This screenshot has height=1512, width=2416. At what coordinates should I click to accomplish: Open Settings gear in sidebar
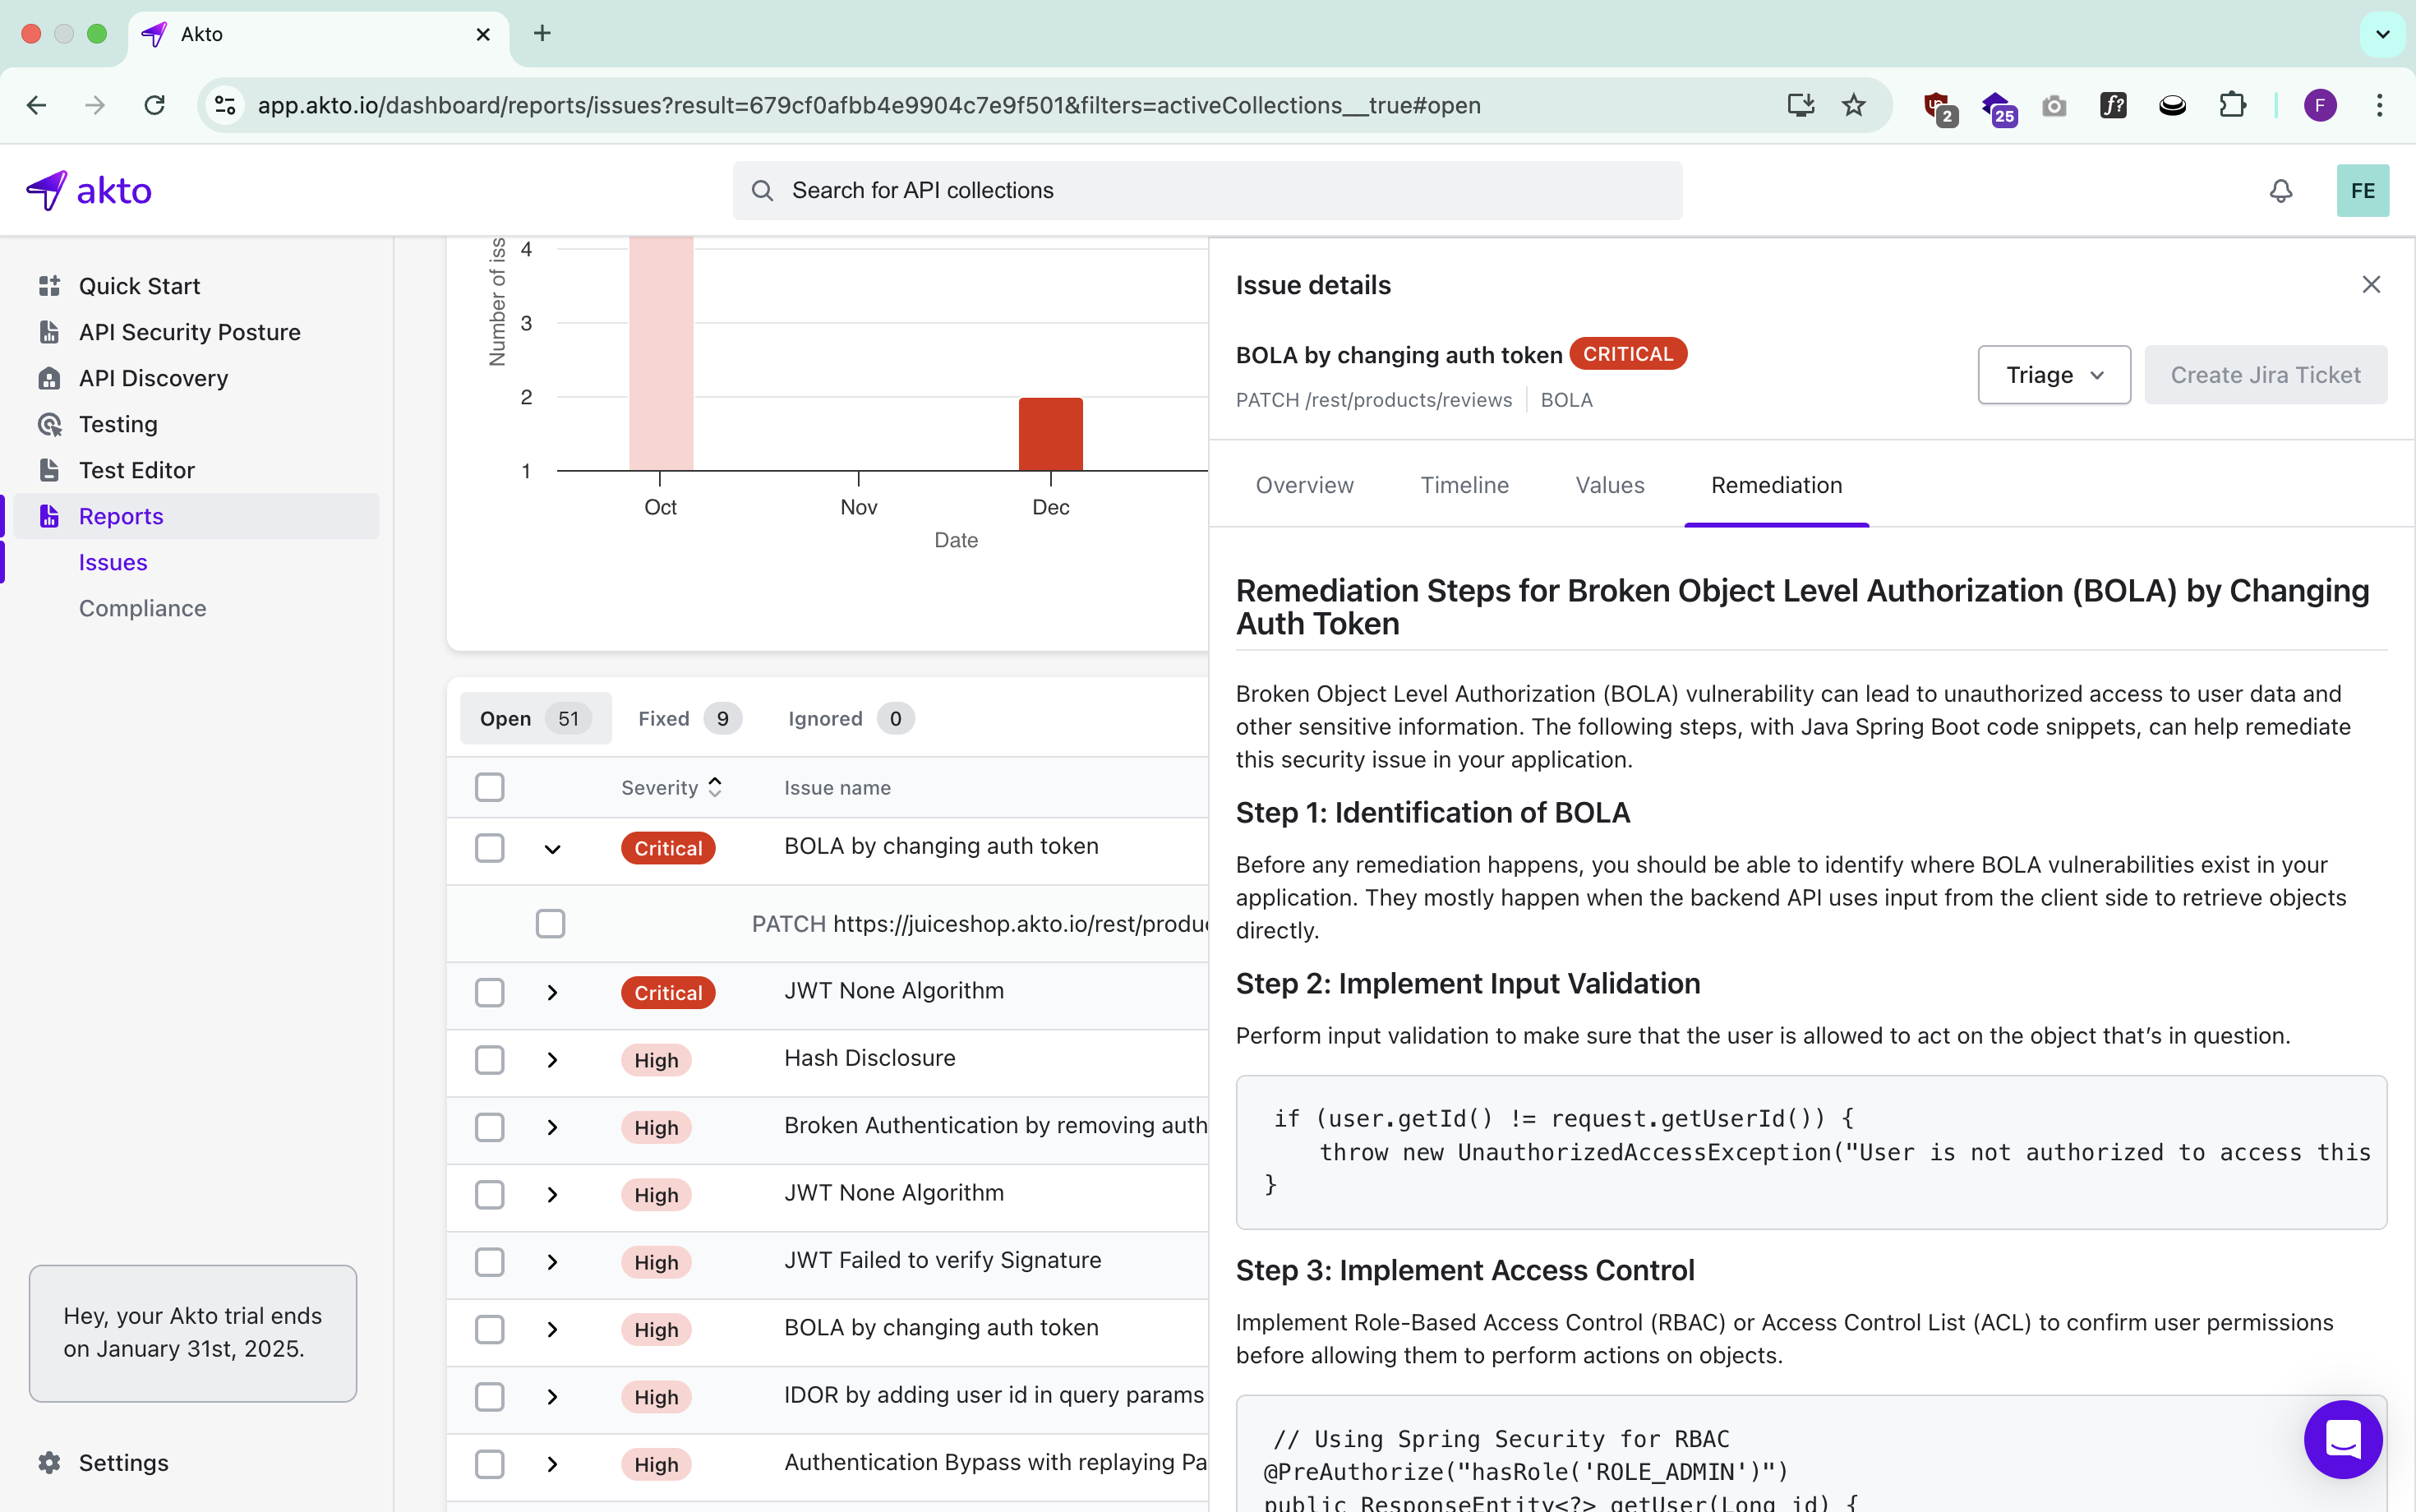point(49,1462)
